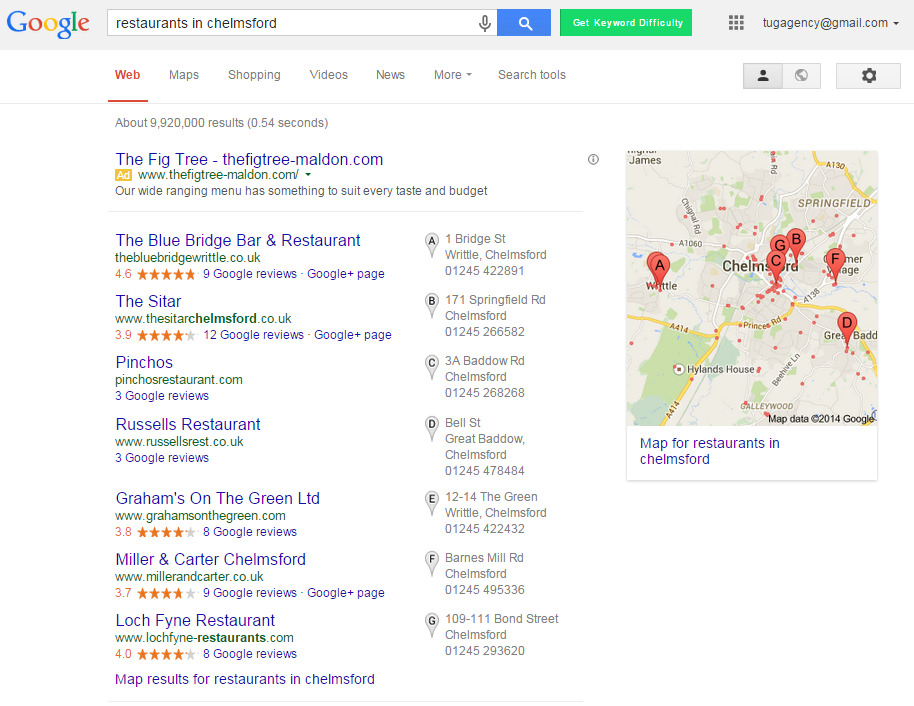Switch to personal results view
Image resolution: width=914 pixels, height=706 pixels.
pos(762,76)
